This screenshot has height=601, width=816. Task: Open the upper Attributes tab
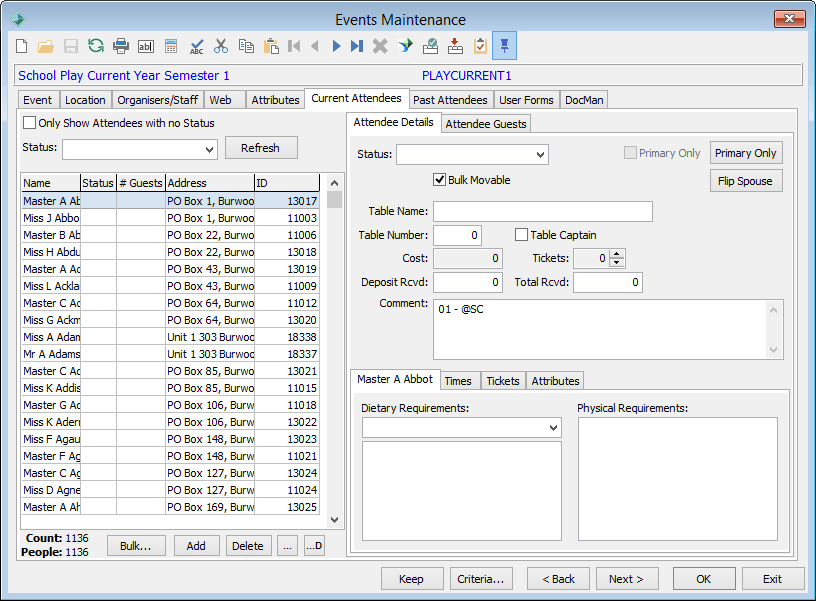tap(275, 100)
